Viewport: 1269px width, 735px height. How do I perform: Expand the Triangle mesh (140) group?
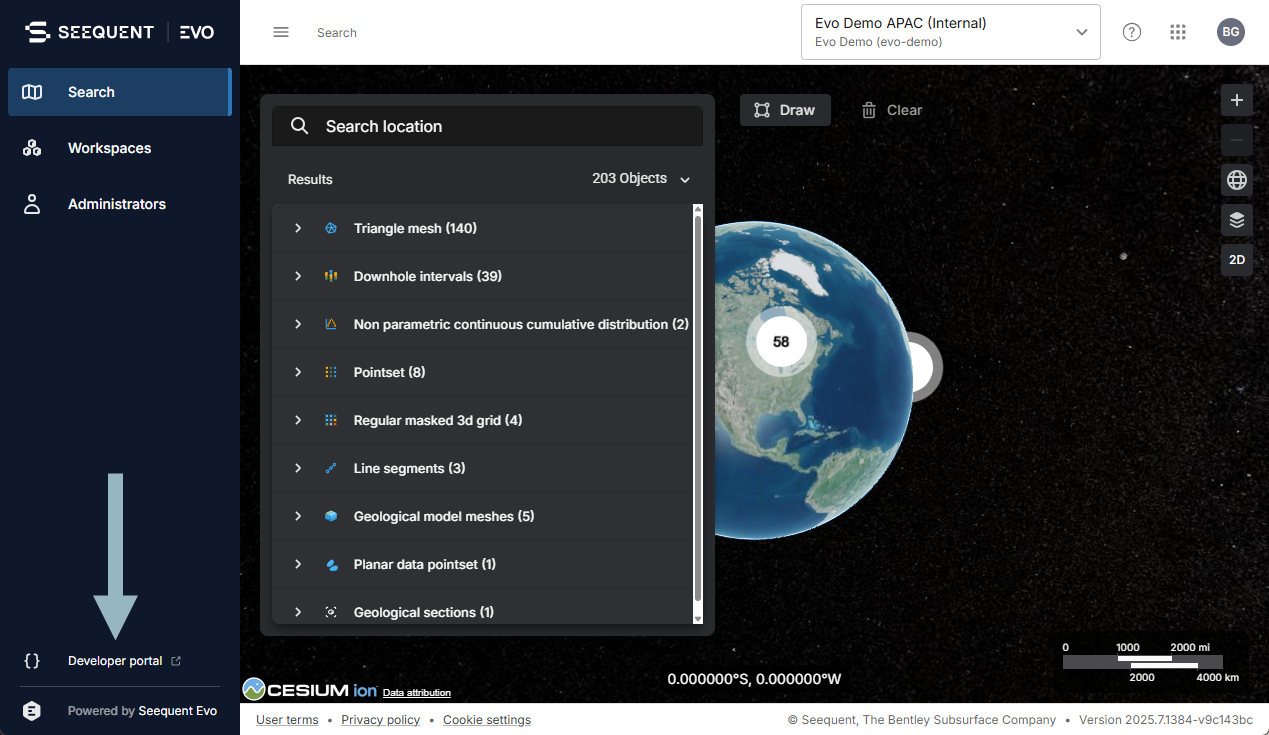click(298, 228)
